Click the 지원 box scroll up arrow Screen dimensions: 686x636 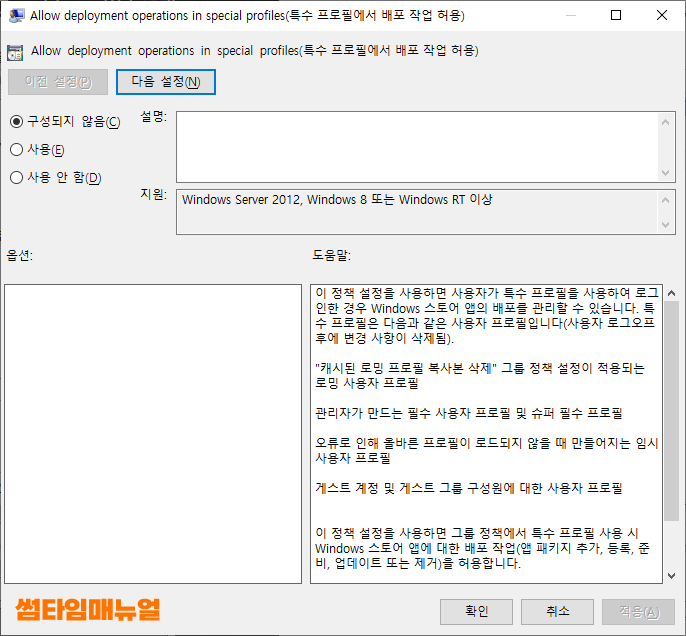(x=665, y=200)
